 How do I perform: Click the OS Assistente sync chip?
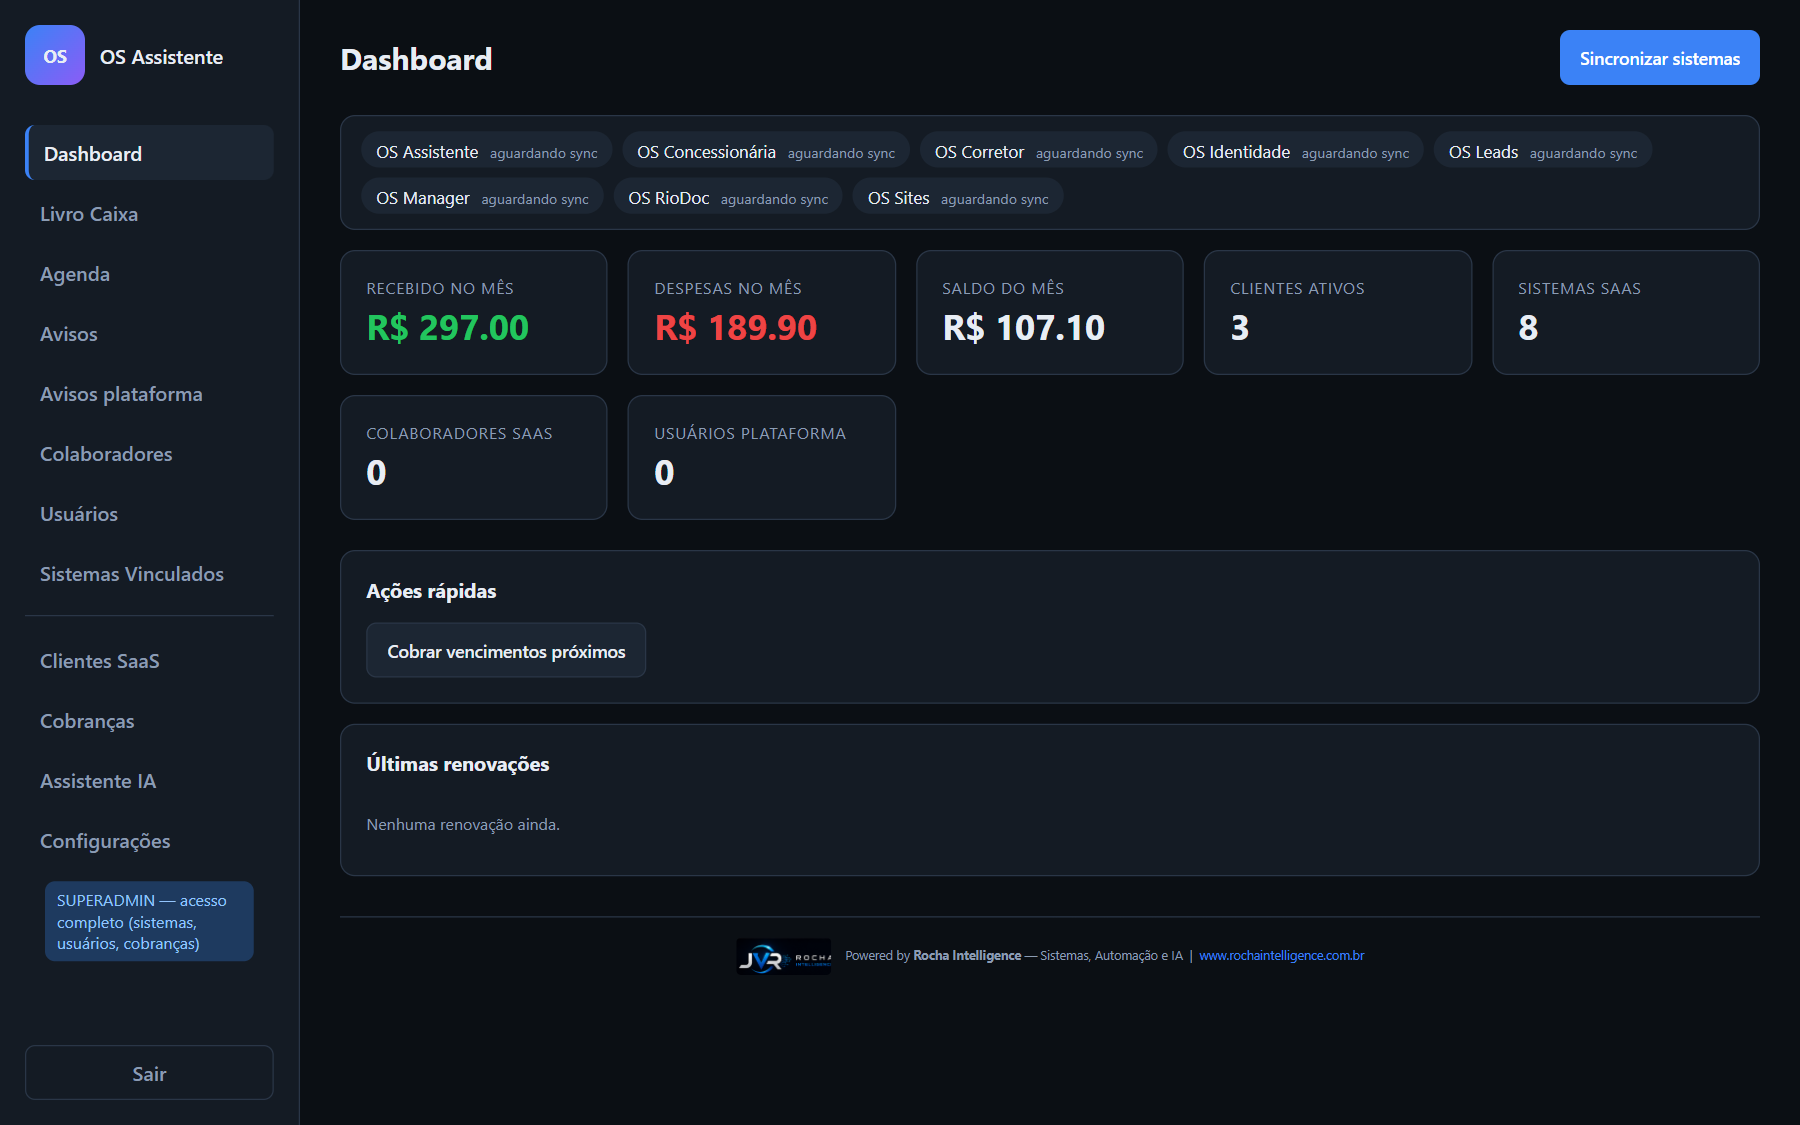pos(486,152)
